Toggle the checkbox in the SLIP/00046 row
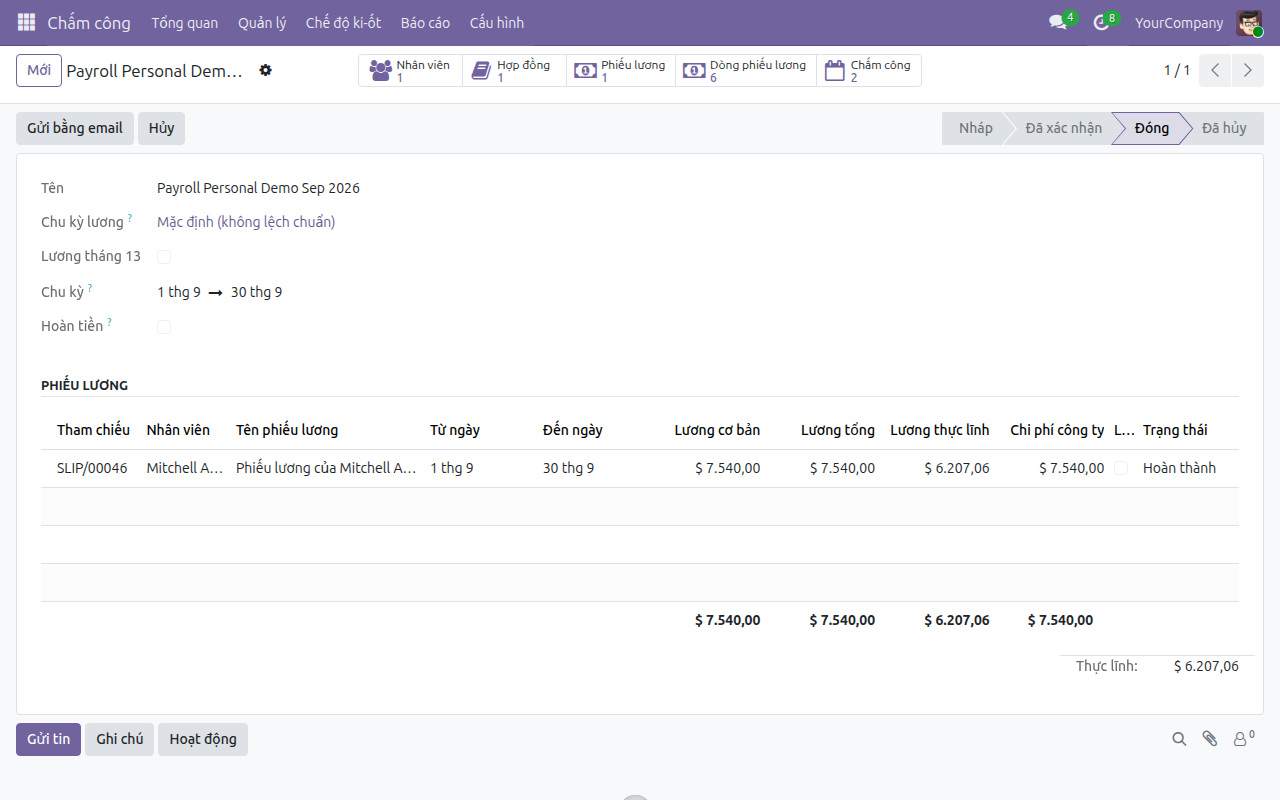Screen dimensions: 1280x800 click(x=1121, y=468)
